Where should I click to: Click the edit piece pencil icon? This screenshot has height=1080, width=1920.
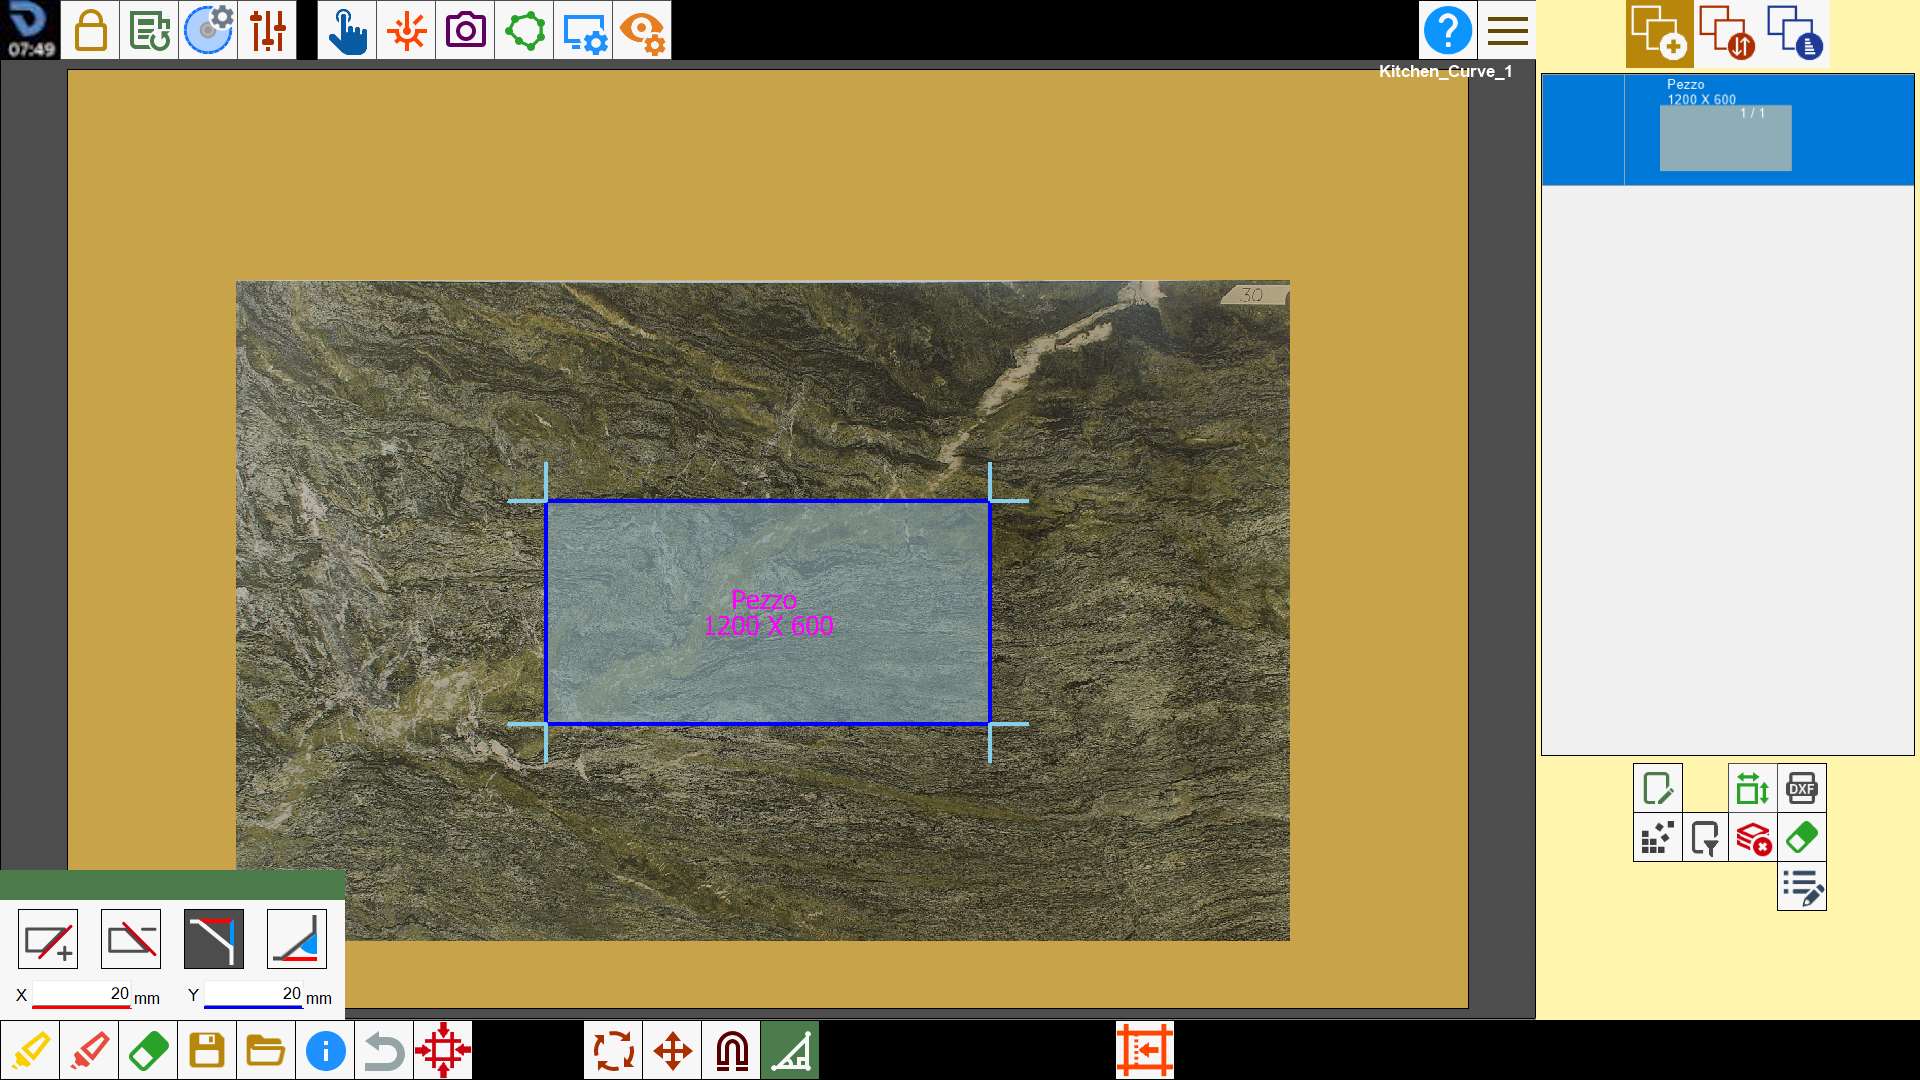1657,788
